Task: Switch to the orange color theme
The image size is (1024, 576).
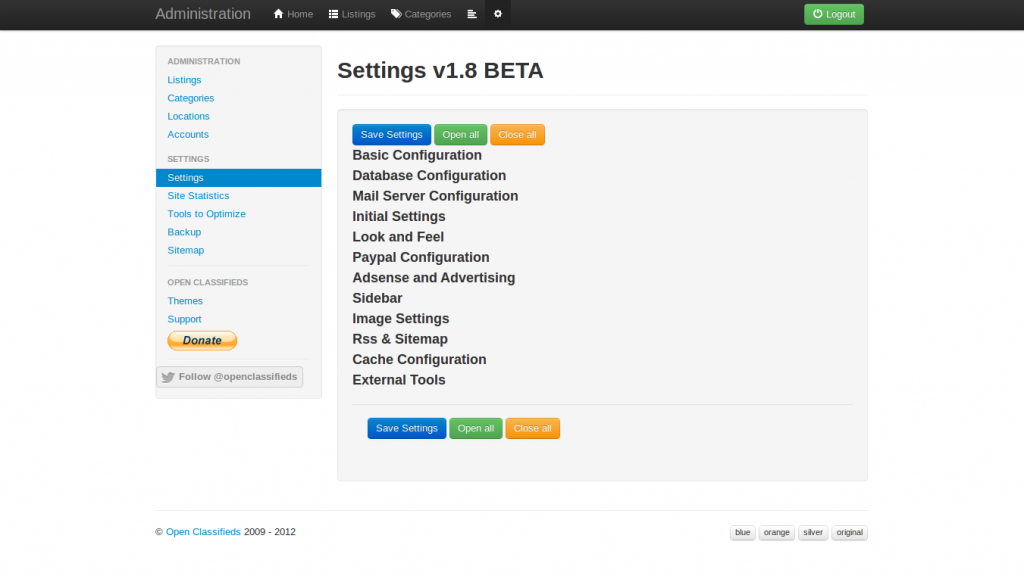Action: [x=776, y=532]
